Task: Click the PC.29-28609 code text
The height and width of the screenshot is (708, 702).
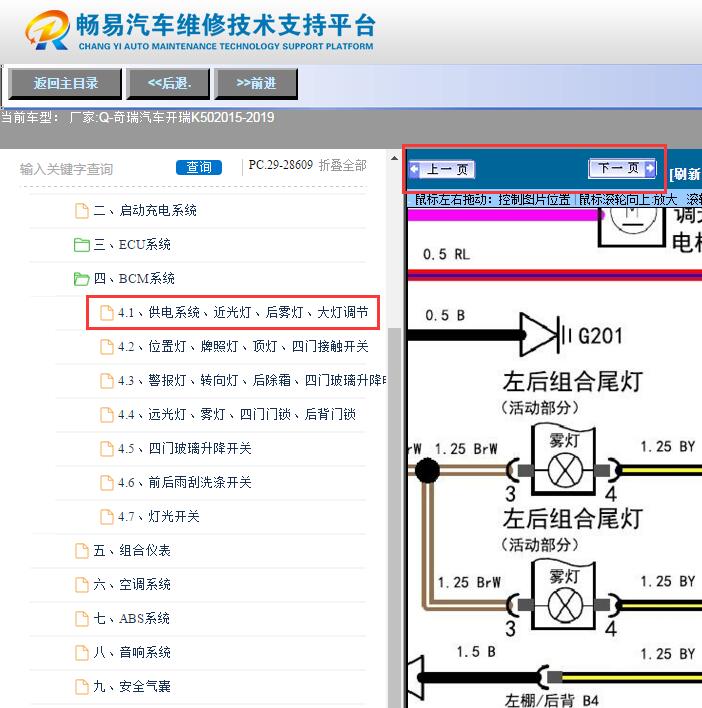Action: click(280, 165)
